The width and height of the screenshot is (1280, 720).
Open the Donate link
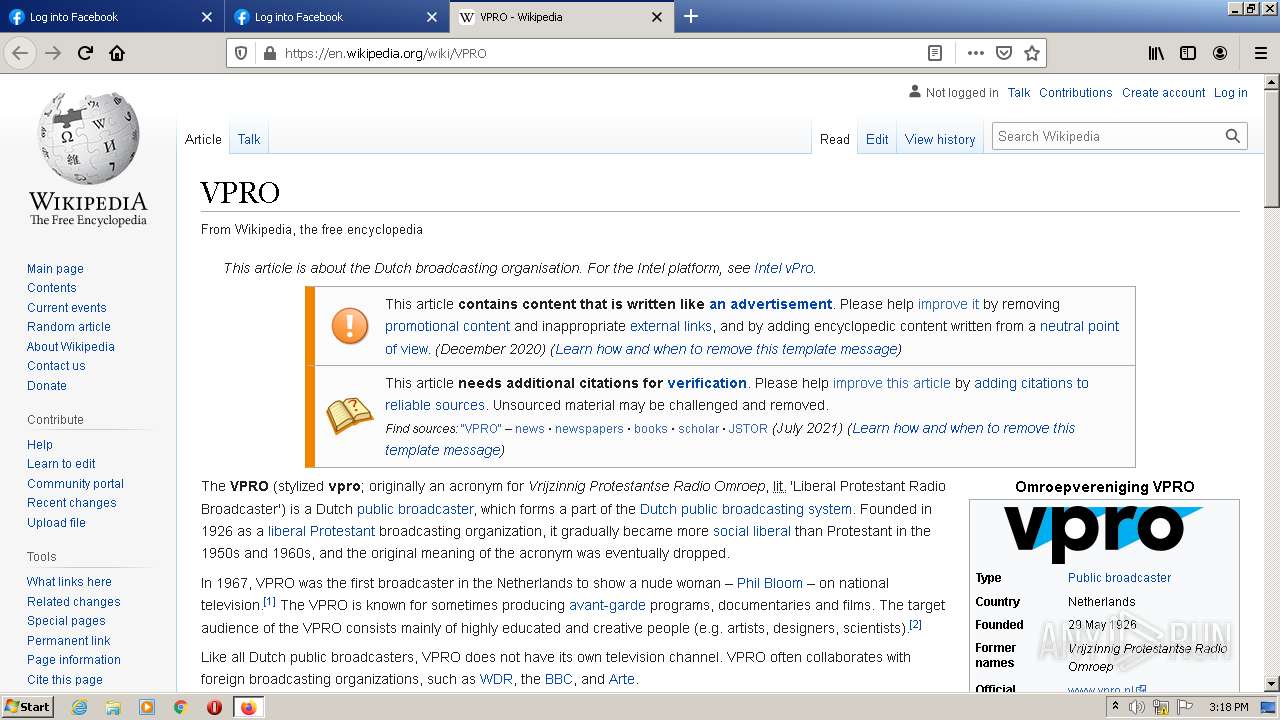coord(47,385)
